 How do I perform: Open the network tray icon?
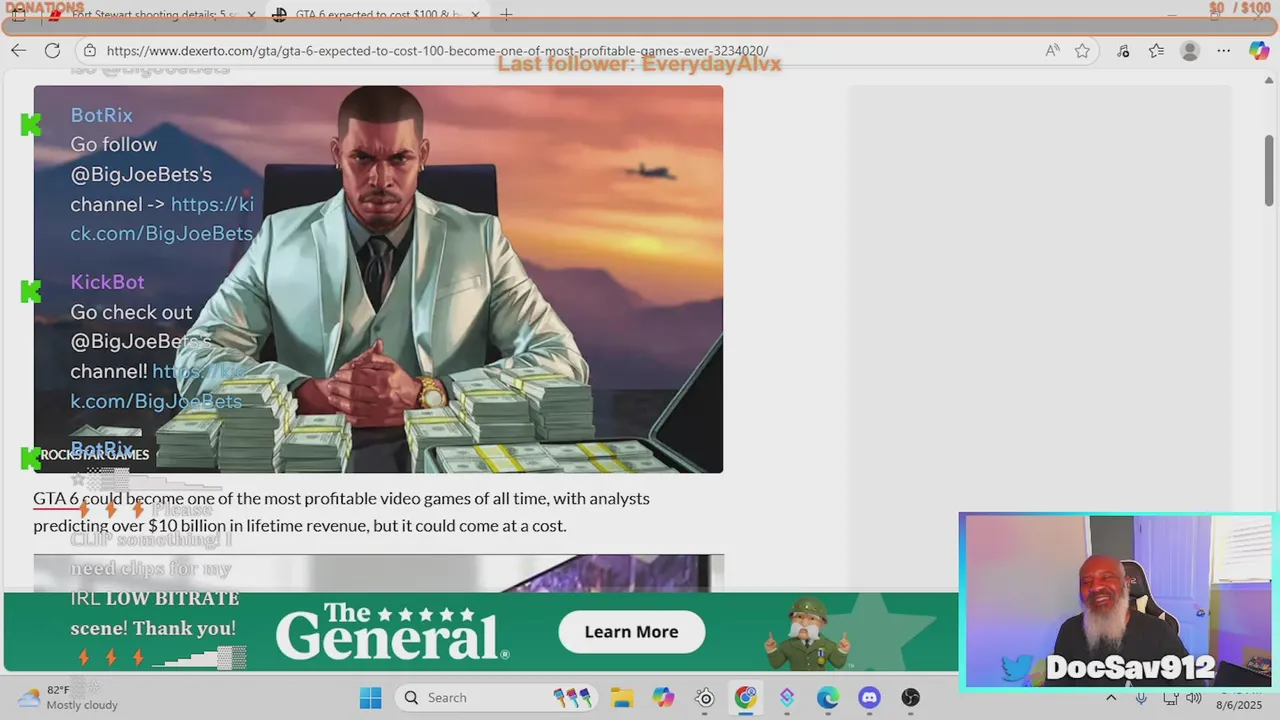1172,698
